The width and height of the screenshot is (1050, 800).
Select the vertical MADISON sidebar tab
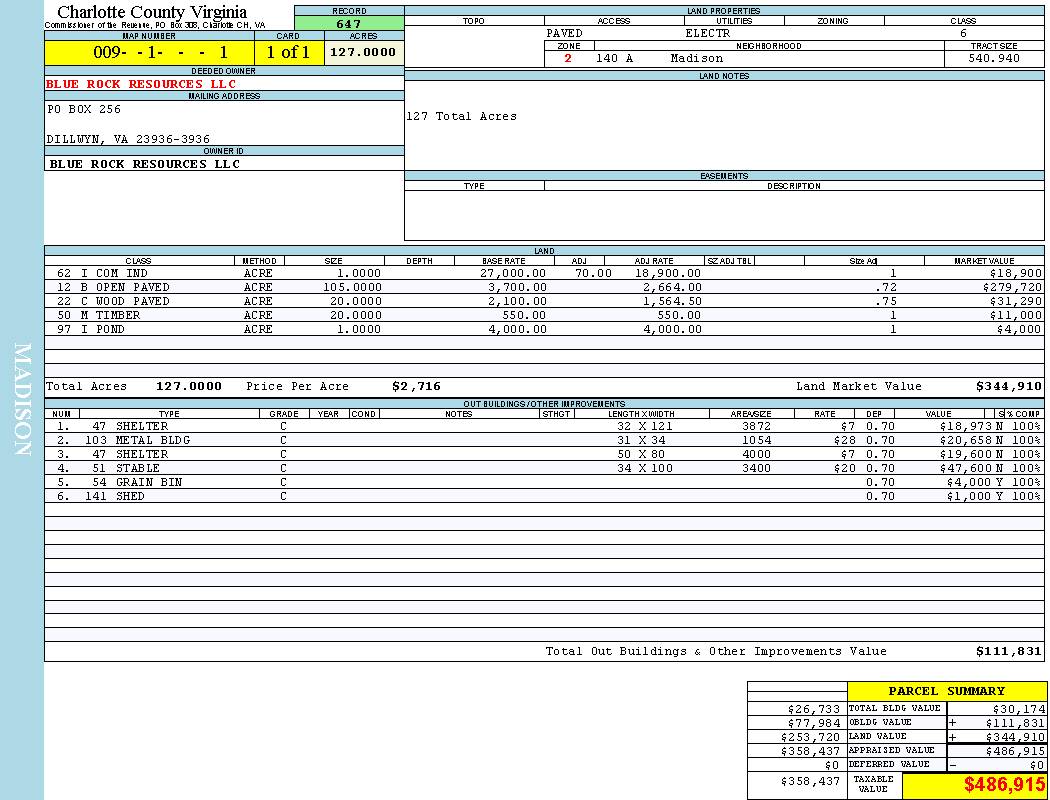22,400
